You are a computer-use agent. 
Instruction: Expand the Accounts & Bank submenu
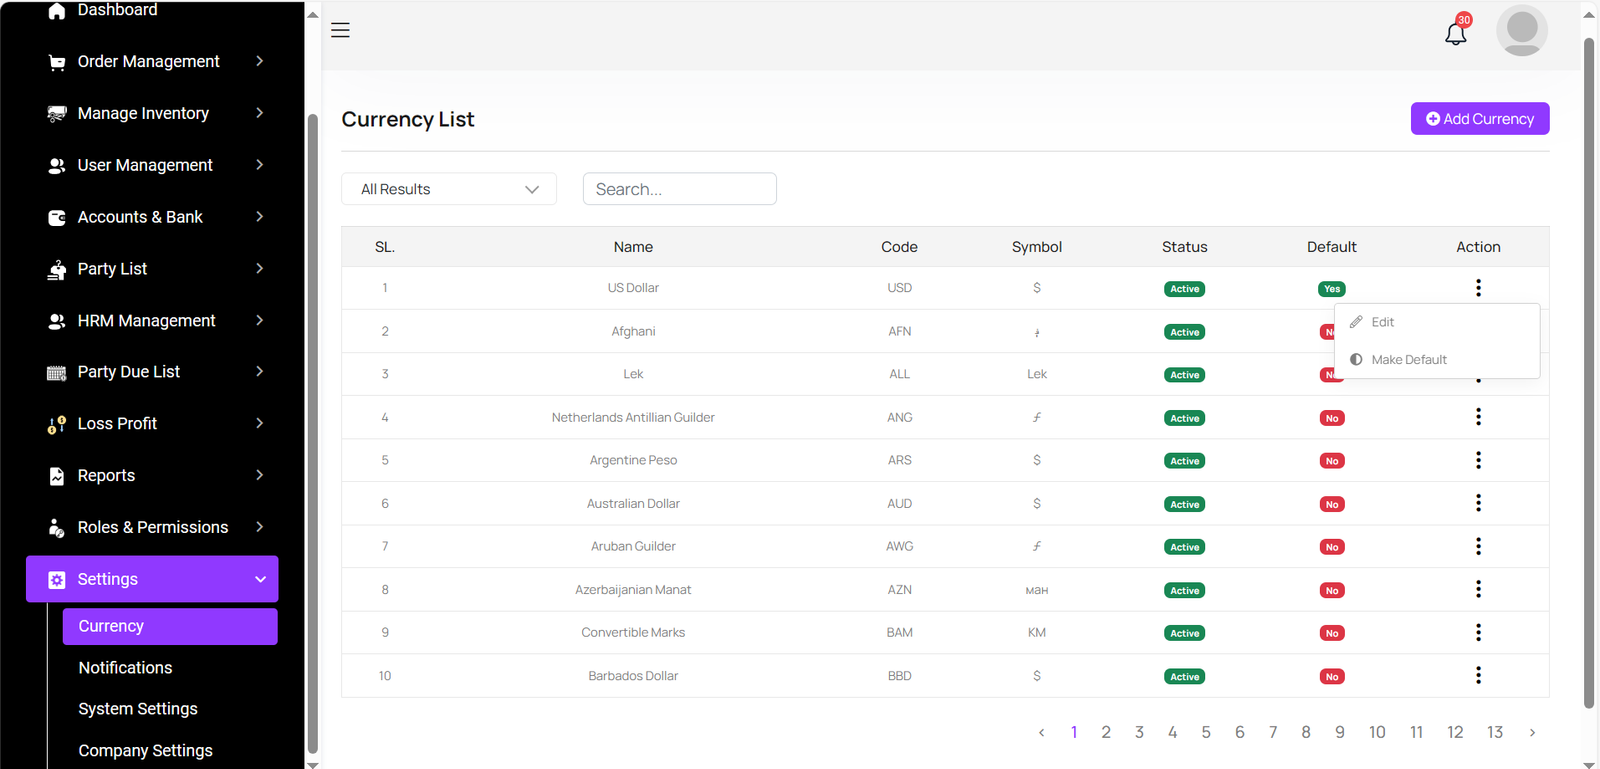[259, 217]
